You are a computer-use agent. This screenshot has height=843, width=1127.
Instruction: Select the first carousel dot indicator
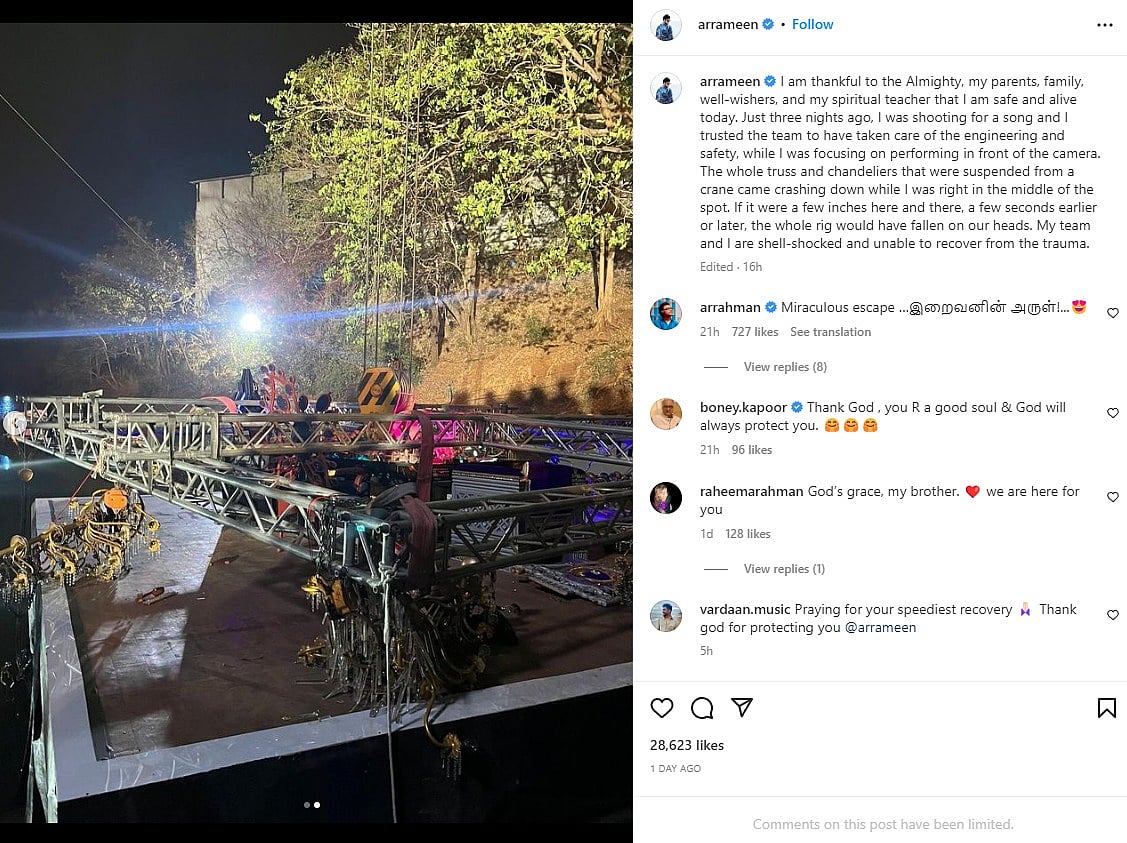307,804
